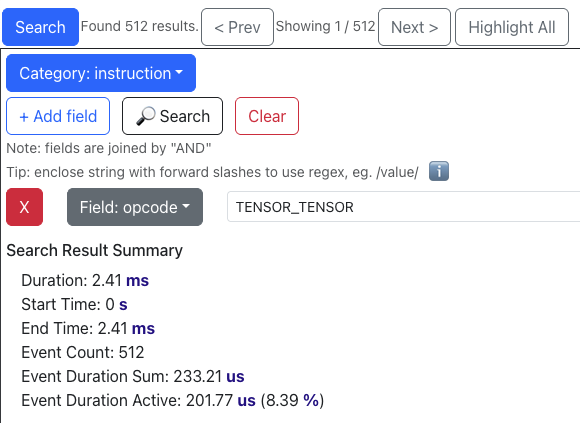The width and height of the screenshot is (580, 423).
Task: Select 'Start Time: 0 s' line
Action: (x=74, y=304)
